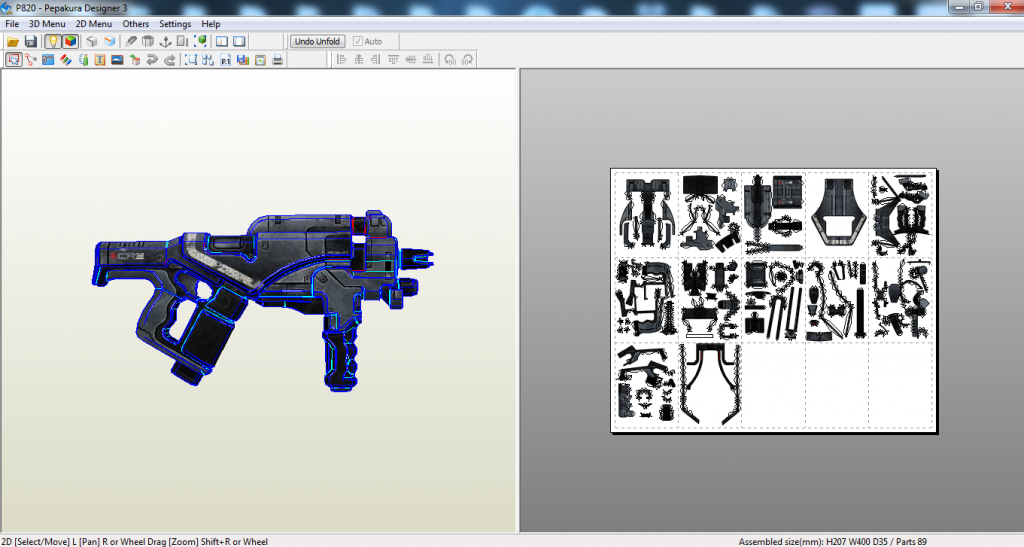This screenshot has height=547, width=1024.
Task: Click the align right icon
Action: [x=376, y=59]
